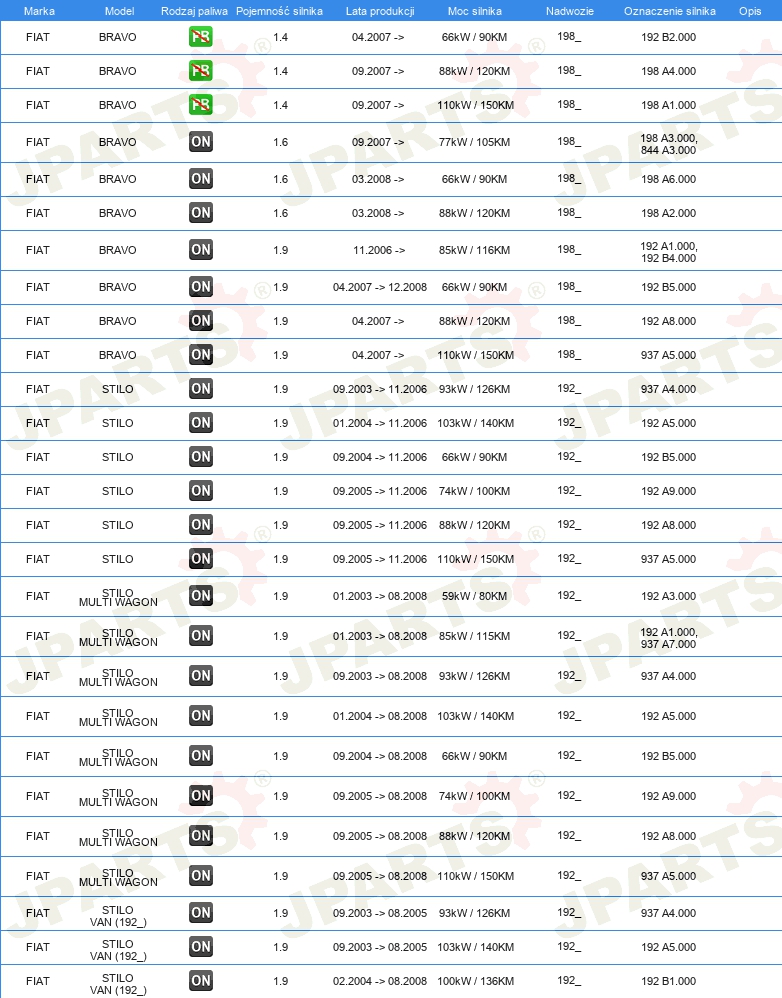Click the ON icon in the 01.2004 -> 08.2008 row

click(200, 716)
